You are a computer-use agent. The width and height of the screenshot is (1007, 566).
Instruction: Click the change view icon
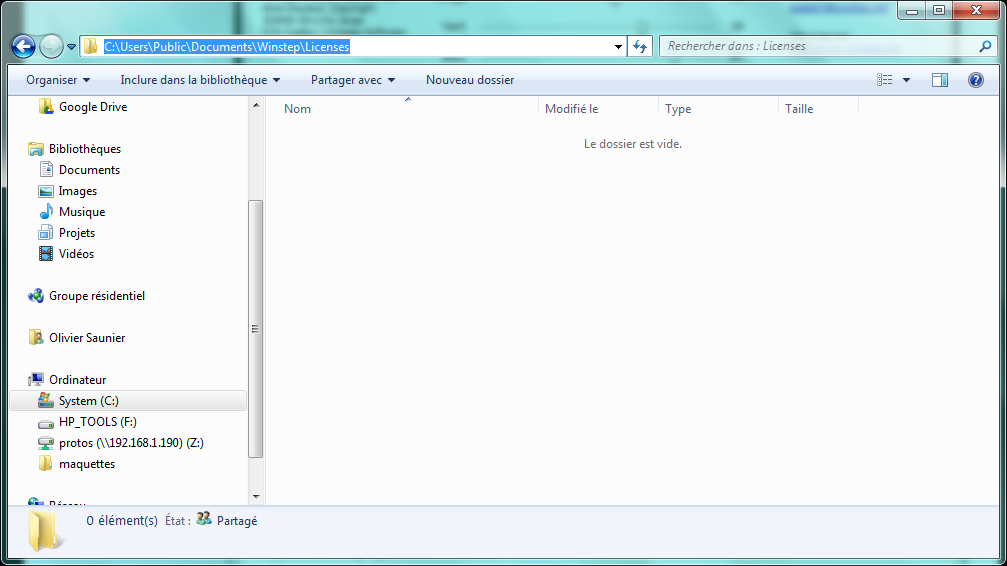pos(885,80)
